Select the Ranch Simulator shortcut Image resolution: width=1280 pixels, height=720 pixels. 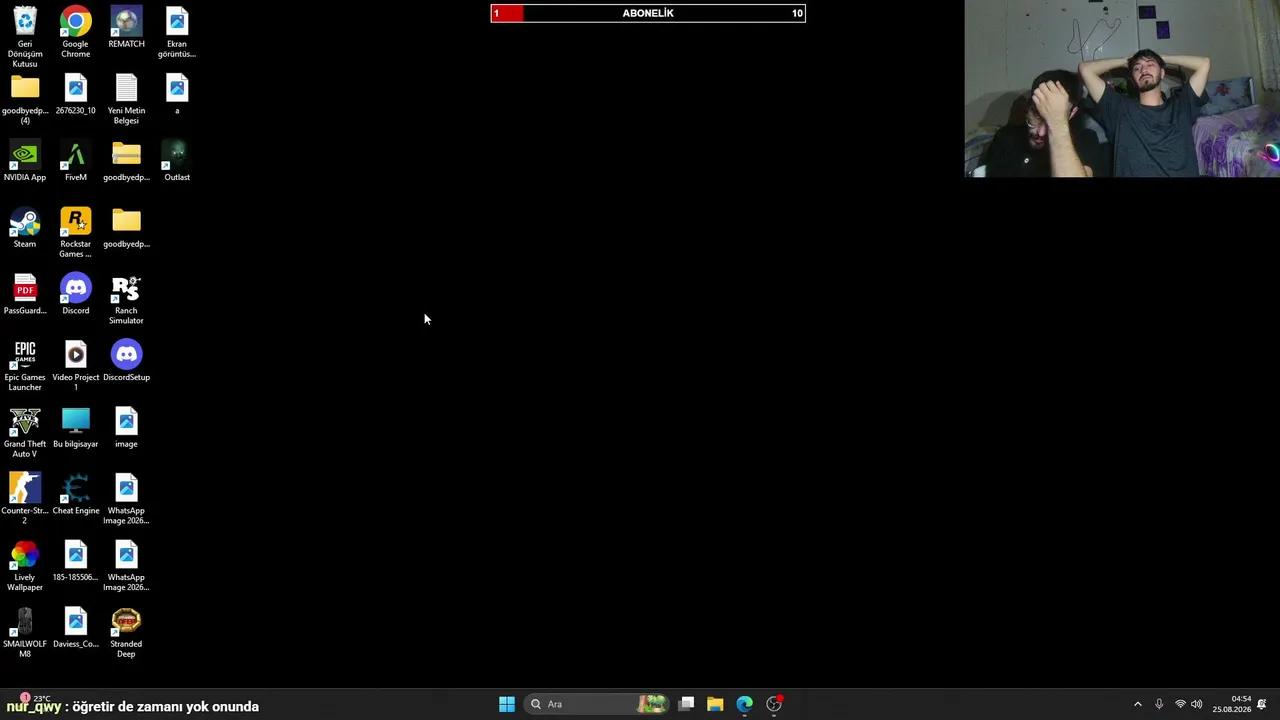click(x=126, y=300)
